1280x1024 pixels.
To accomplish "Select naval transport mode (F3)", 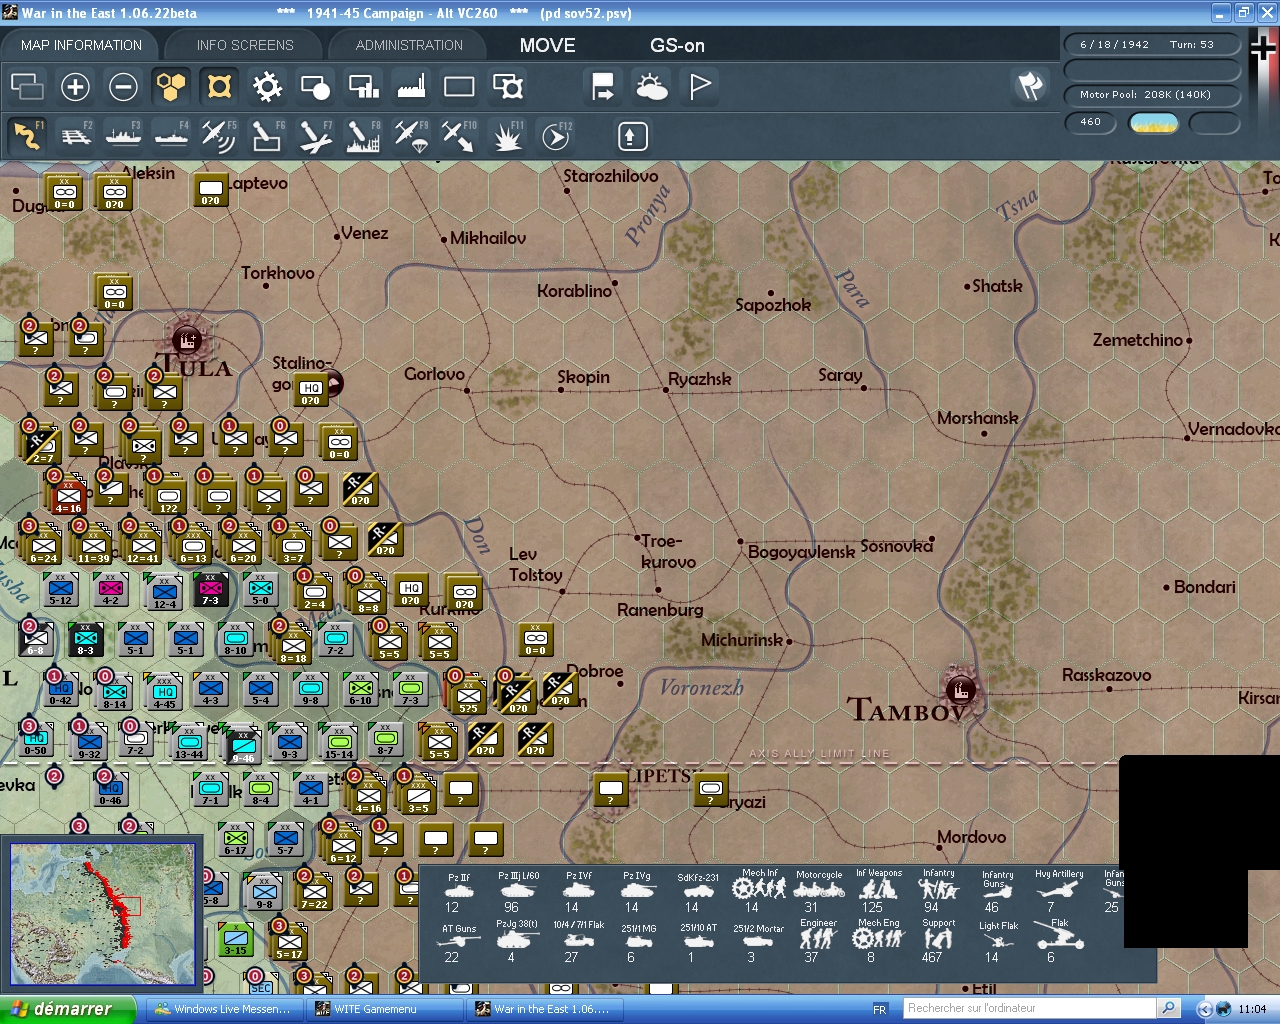I will tap(123, 135).
